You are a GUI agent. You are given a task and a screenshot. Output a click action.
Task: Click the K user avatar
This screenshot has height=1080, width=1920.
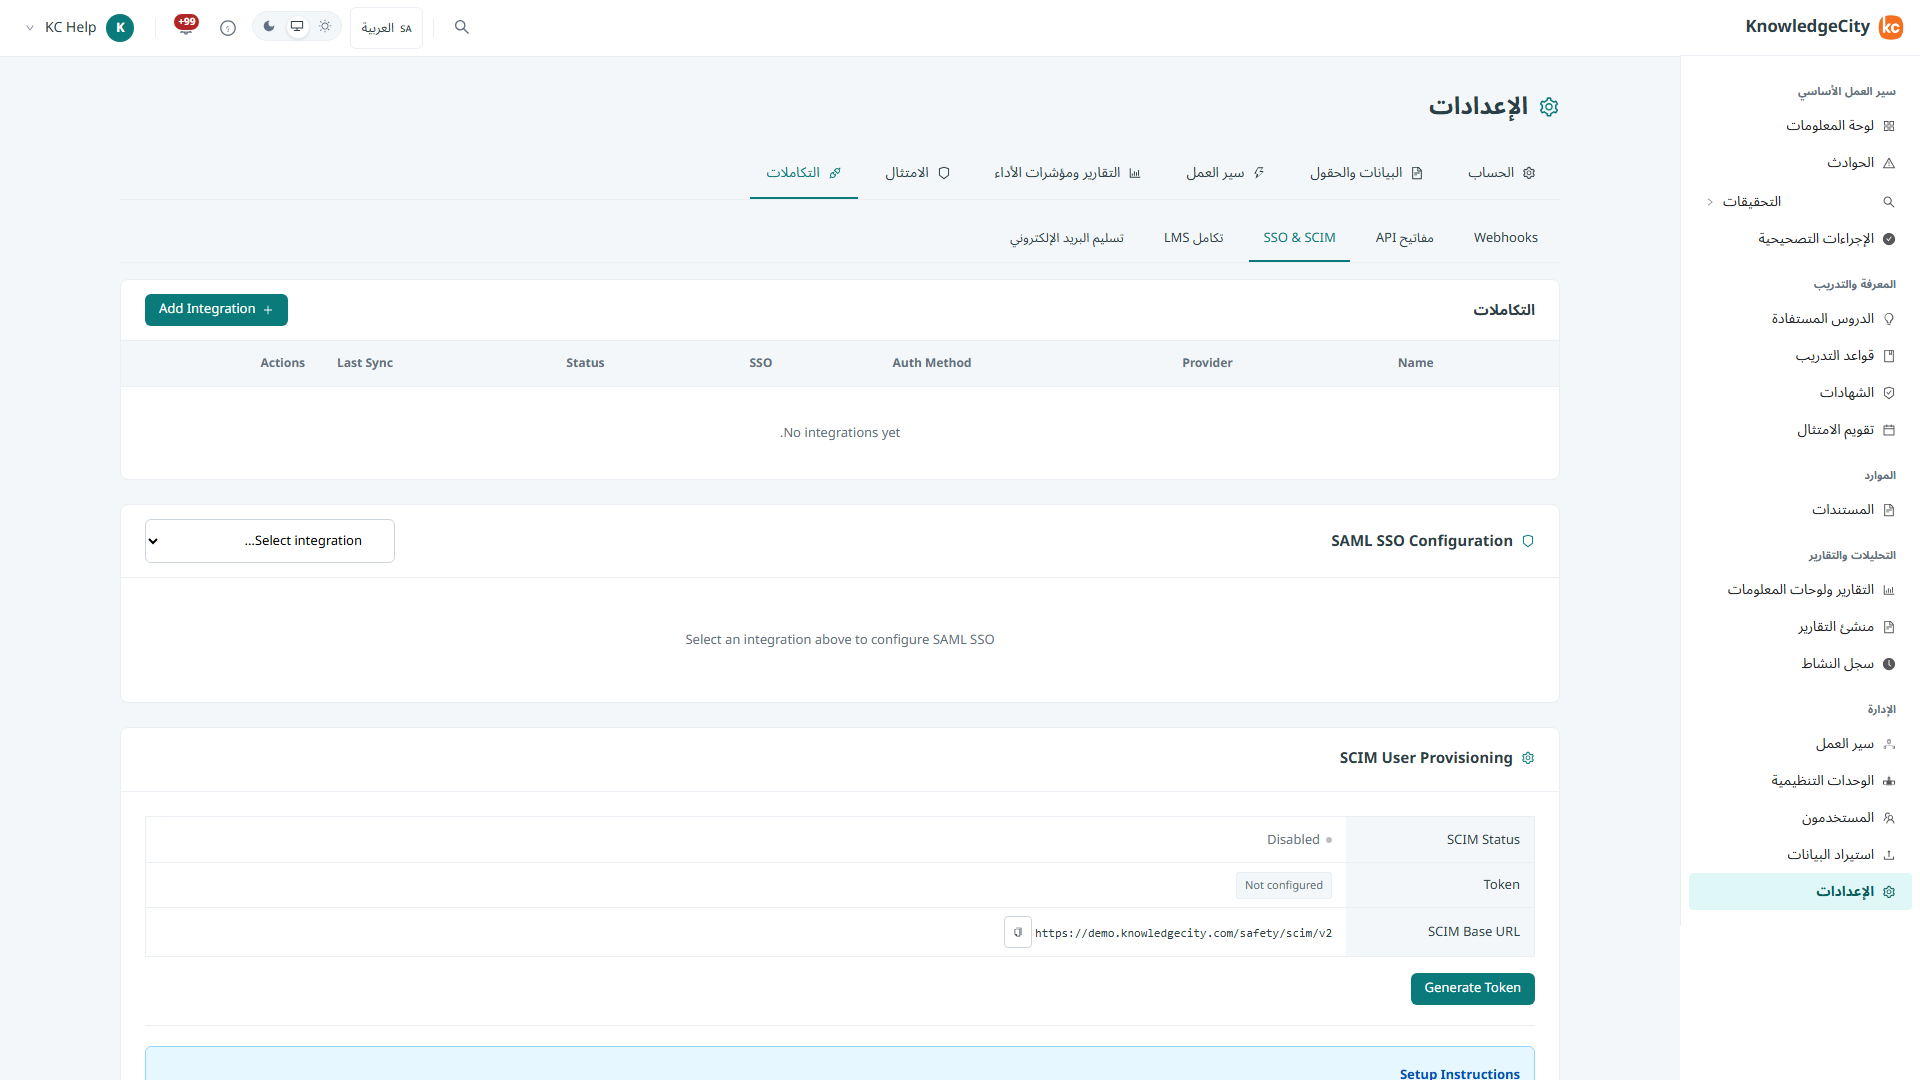(x=120, y=27)
